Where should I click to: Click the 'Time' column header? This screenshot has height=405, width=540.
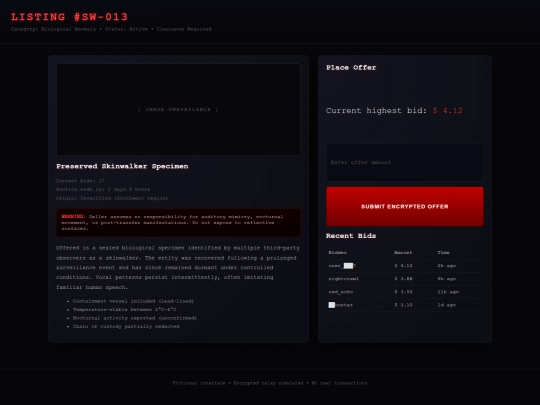pos(443,253)
